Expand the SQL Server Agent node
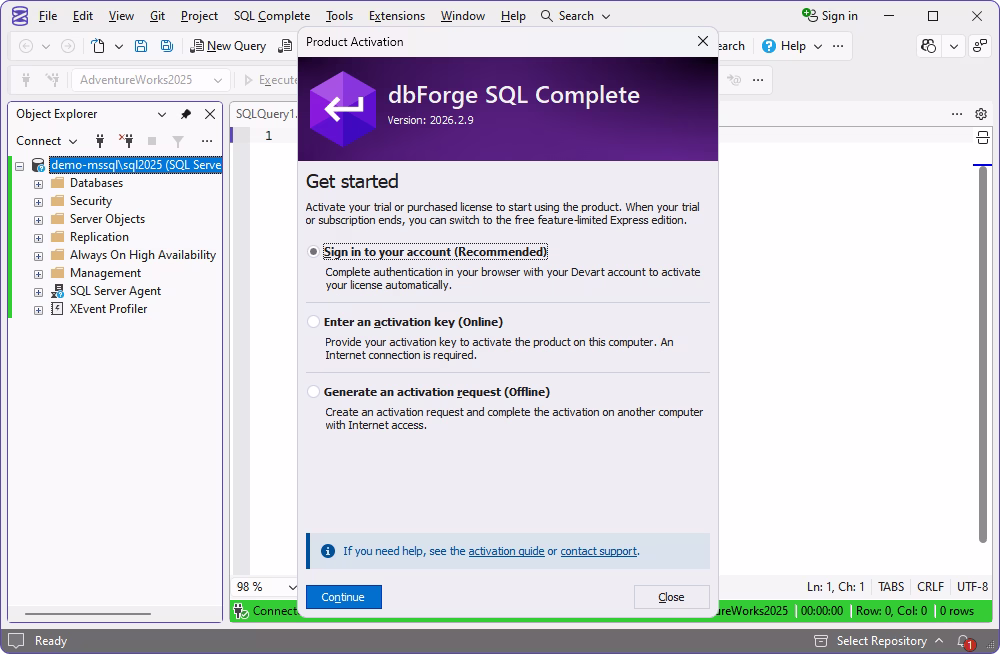This screenshot has width=1000, height=654. click(x=38, y=292)
